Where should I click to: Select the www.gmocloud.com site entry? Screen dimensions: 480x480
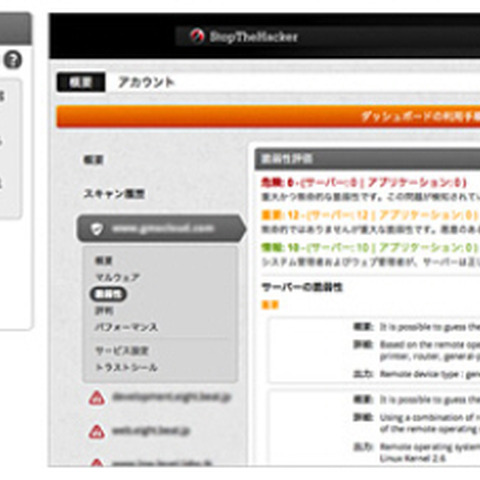click(x=161, y=229)
